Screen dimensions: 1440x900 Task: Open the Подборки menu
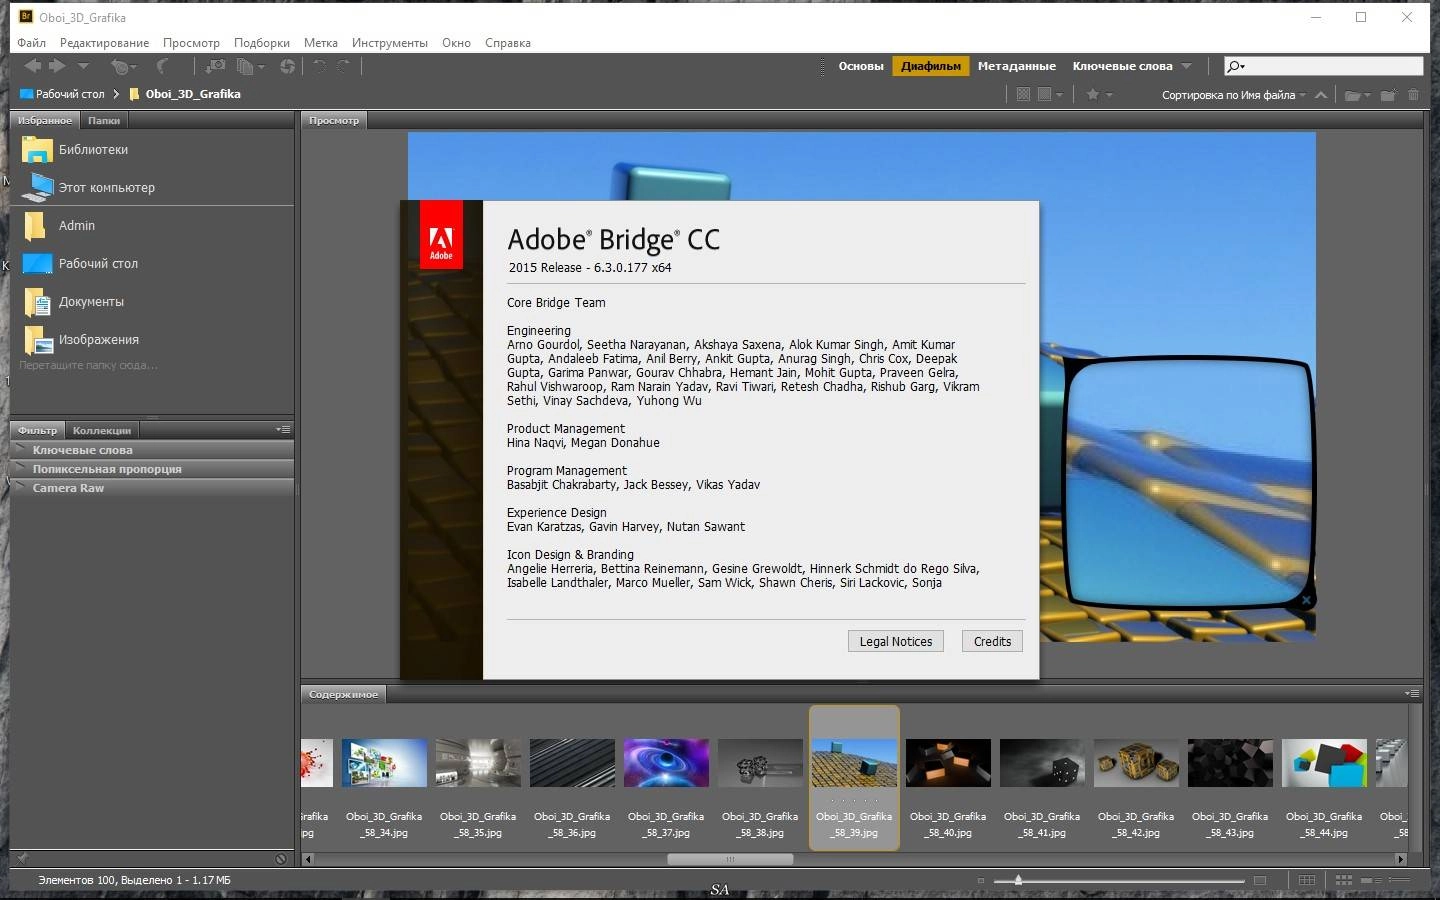[262, 43]
